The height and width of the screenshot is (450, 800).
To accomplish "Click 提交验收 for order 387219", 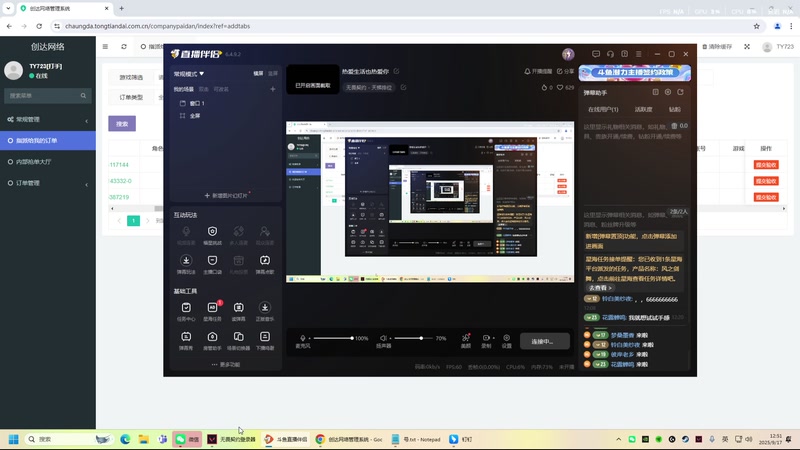I will tap(766, 197).
